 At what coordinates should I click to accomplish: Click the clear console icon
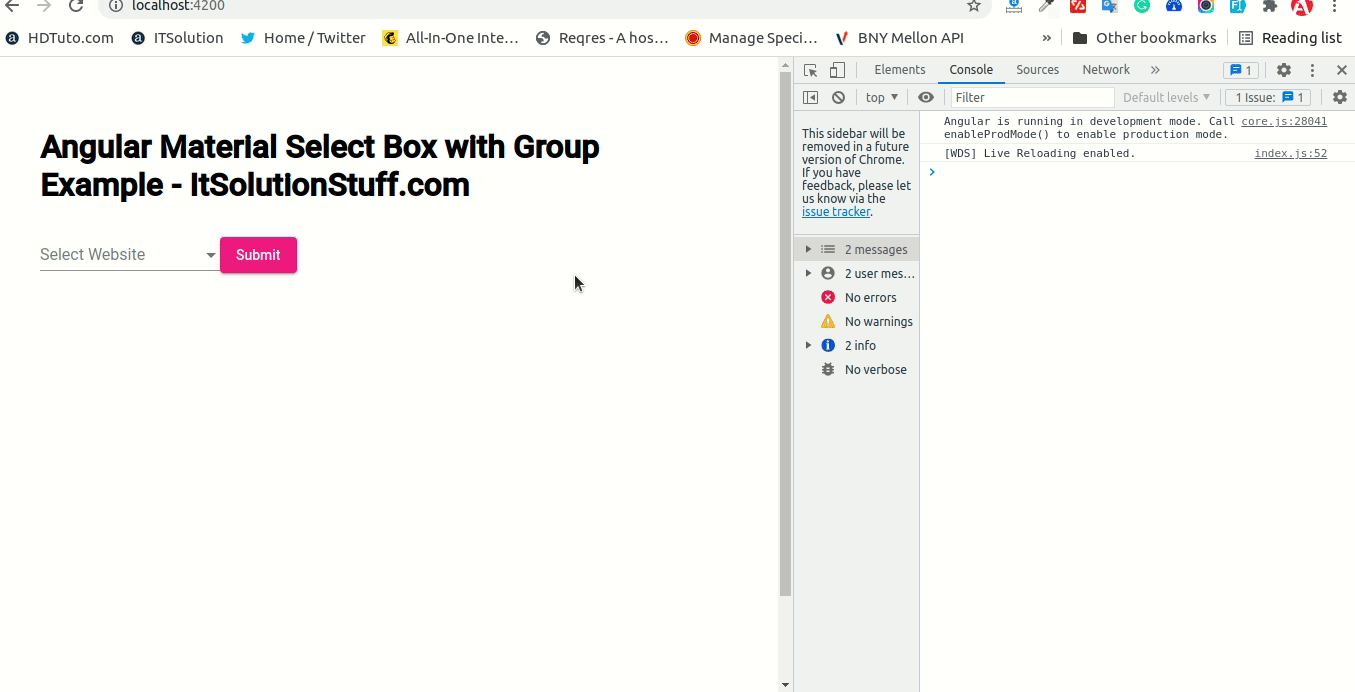(x=838, y=97)
